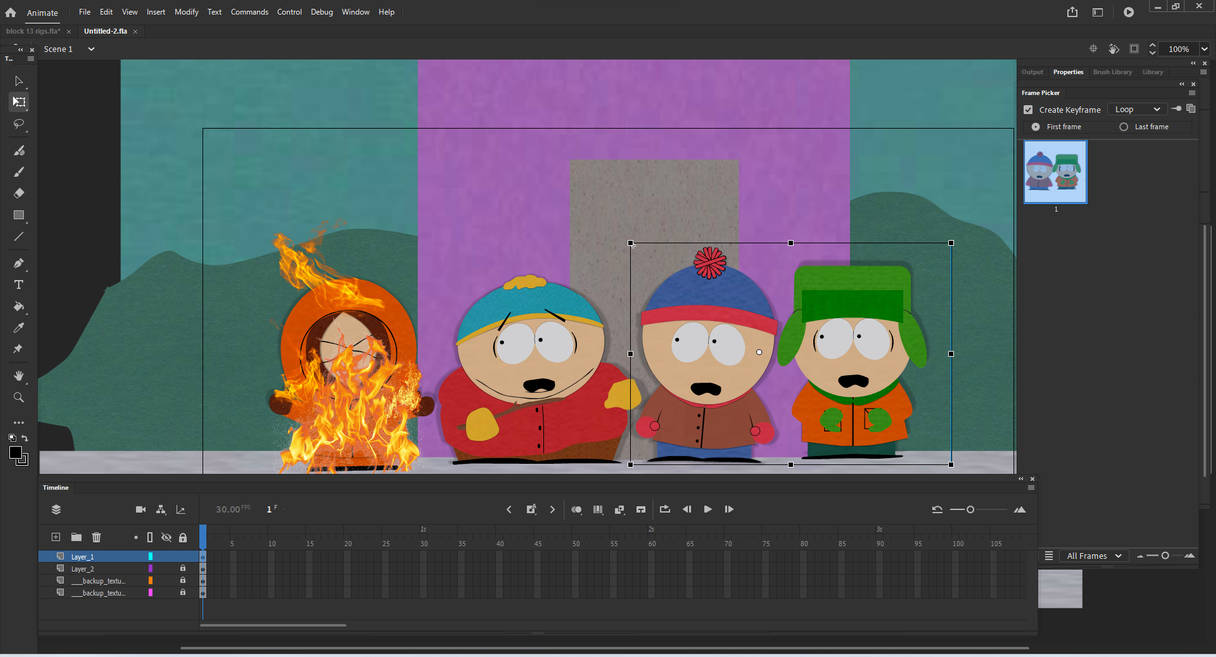Open the Timeline panel options menu
Viewport: 1216px width, 657px height.
(1031, 488)
